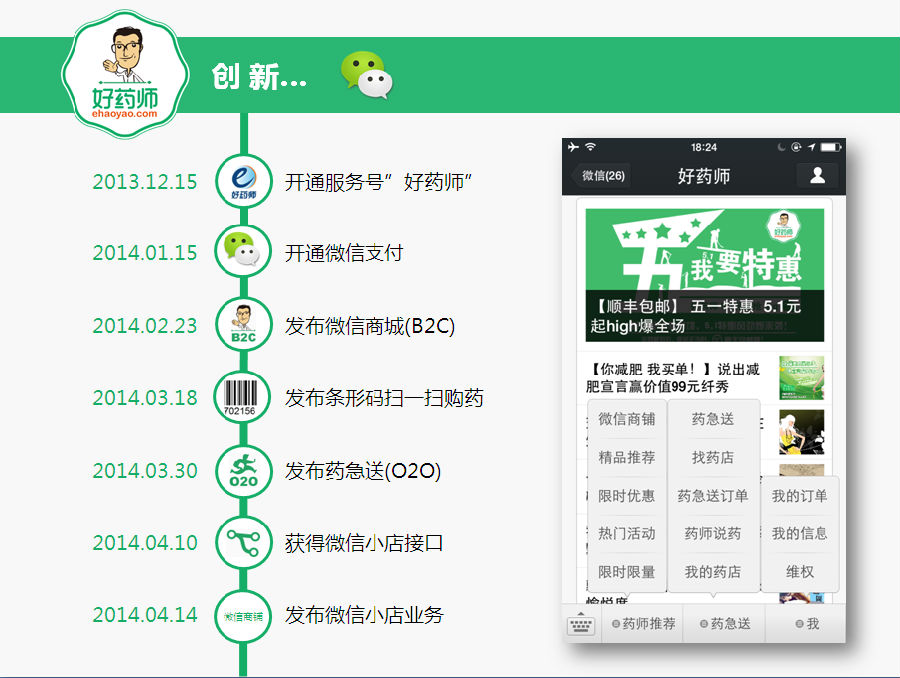Select 限时限量 menu item

[x=627, y=572]
